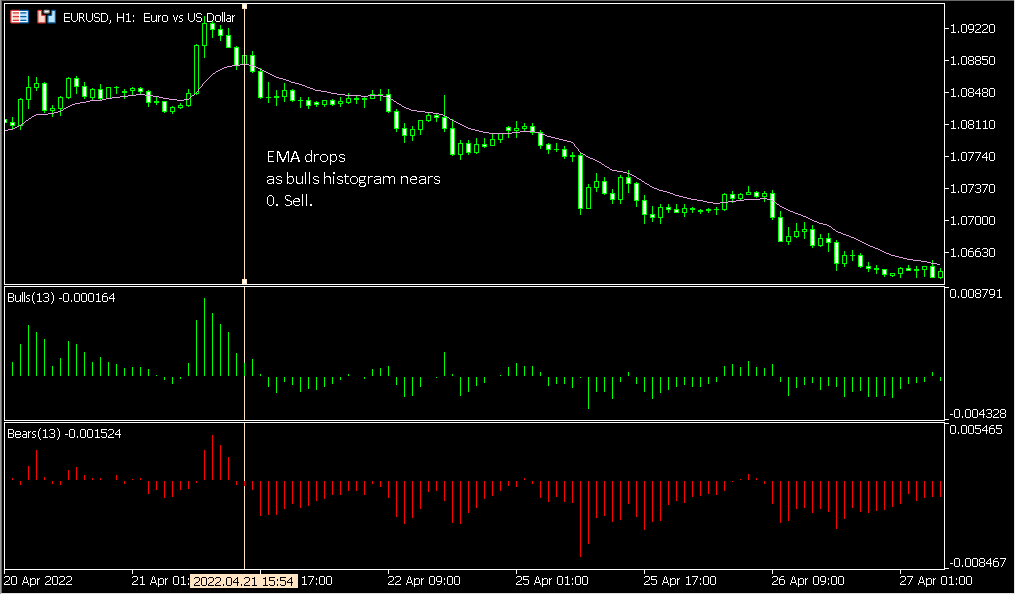
Task: Click the vertical line bottom handle
Action: click(x=245, y=281)
